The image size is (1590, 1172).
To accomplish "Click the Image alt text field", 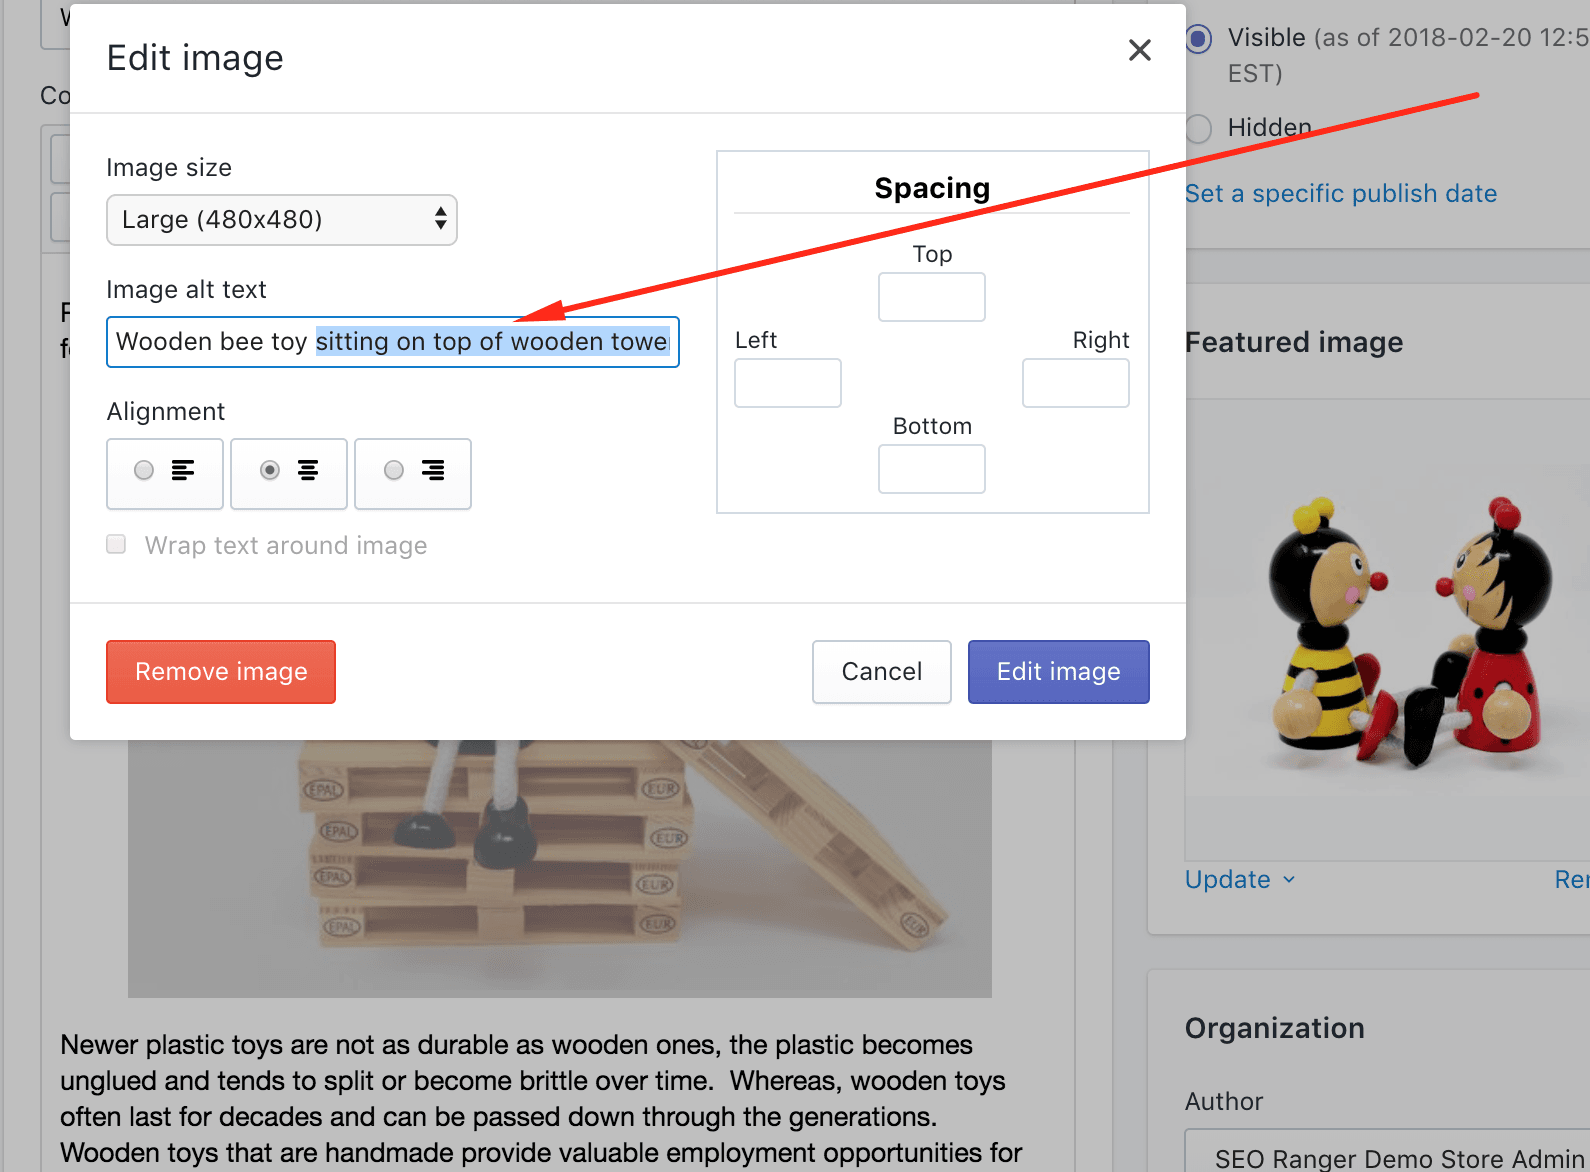I will (393, 342).
